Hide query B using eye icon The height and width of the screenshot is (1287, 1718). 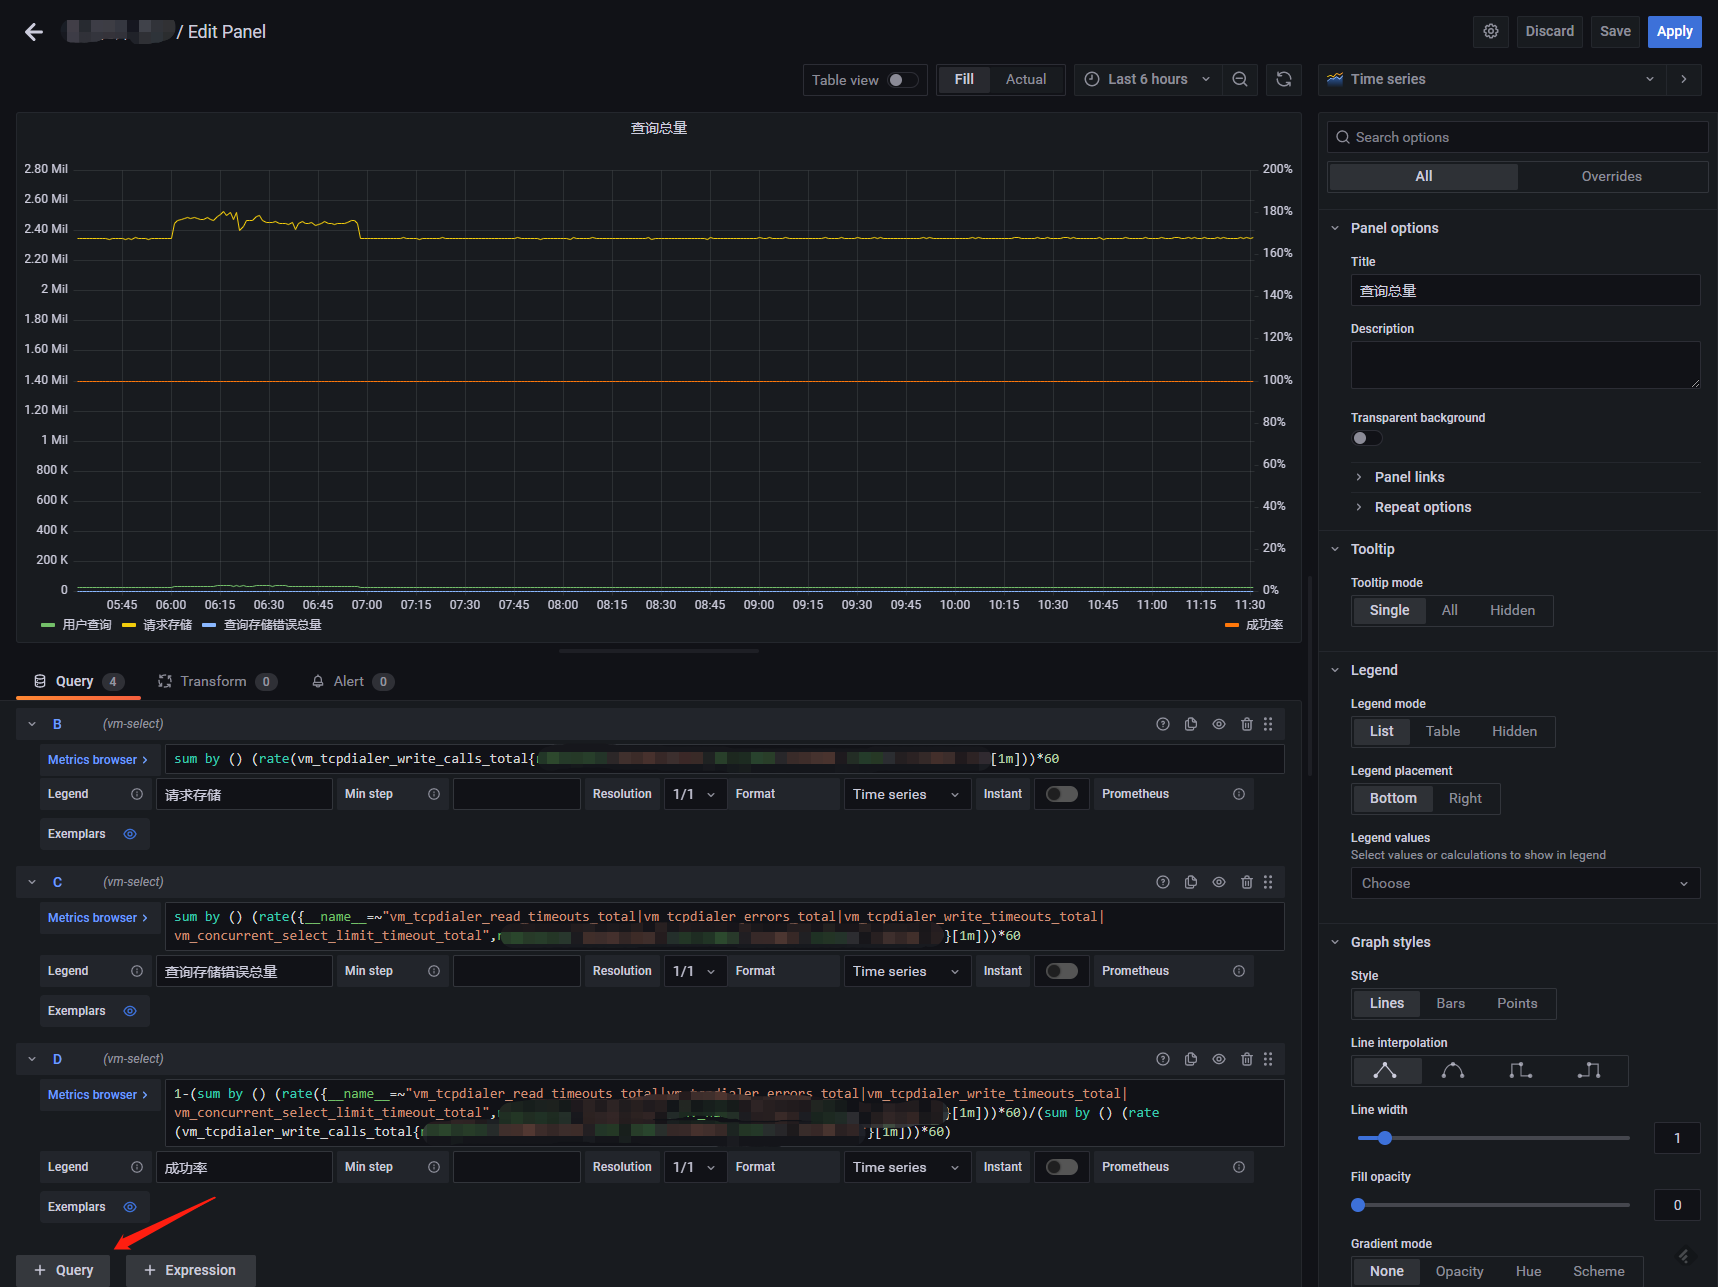pos(1218,724)
